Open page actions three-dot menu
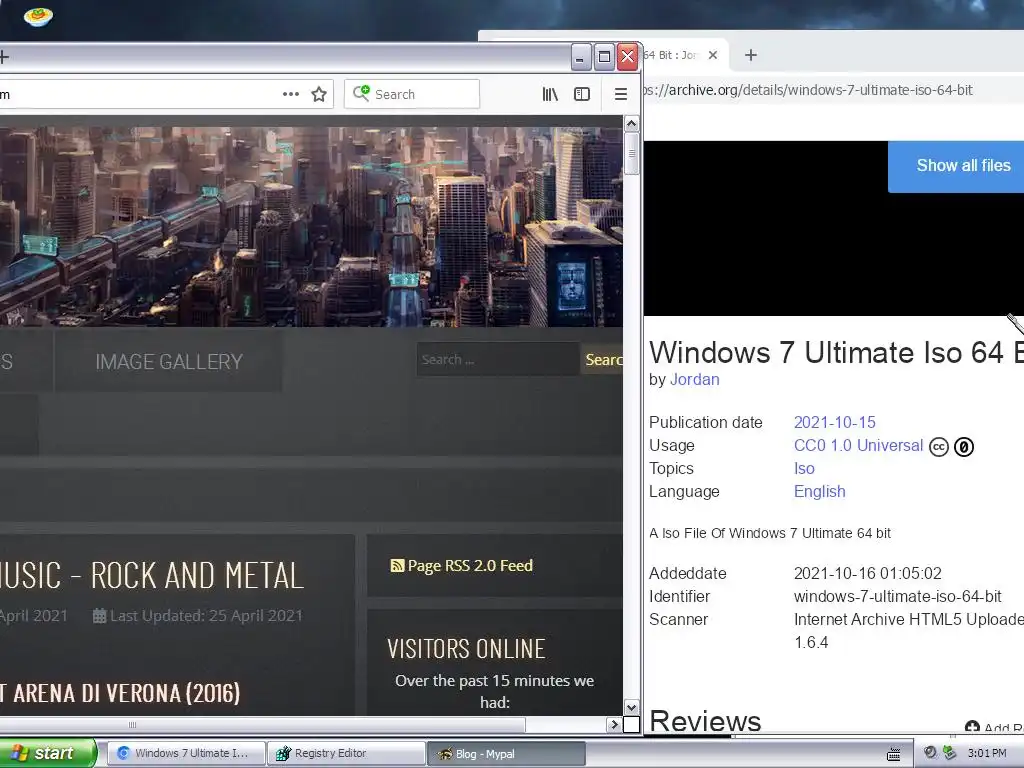Viewport: 1024px width, 768px height. click(x=291, y=94)
